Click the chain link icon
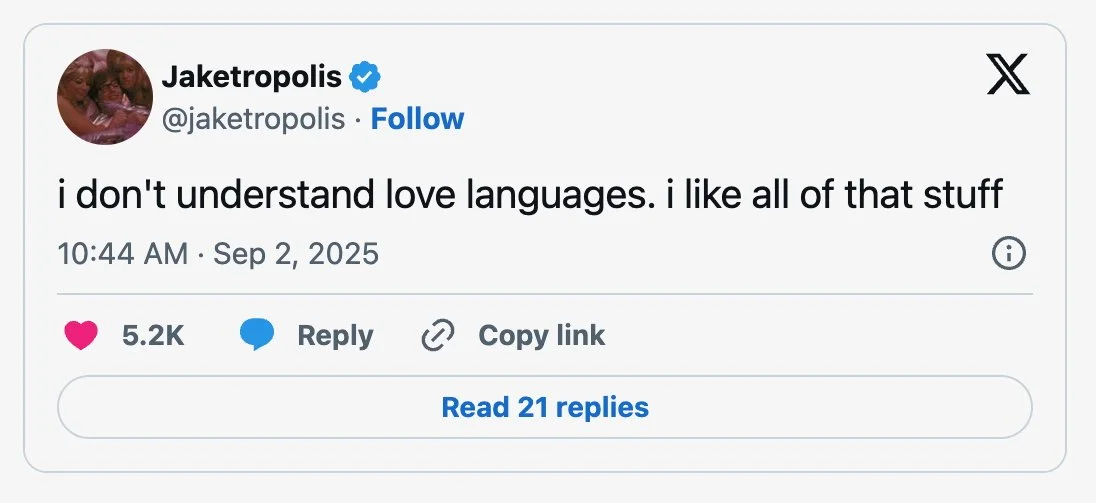 pyautogui.click(x=438, y=335)
